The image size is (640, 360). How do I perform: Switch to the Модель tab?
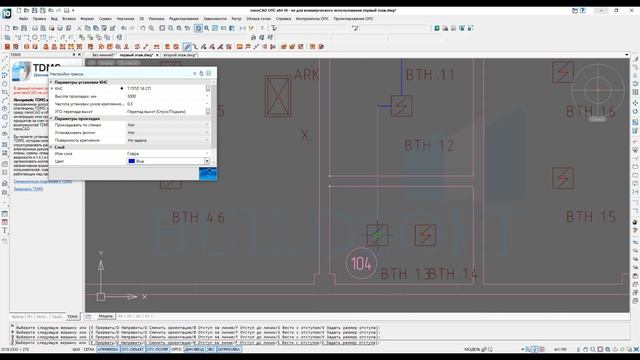105,316
